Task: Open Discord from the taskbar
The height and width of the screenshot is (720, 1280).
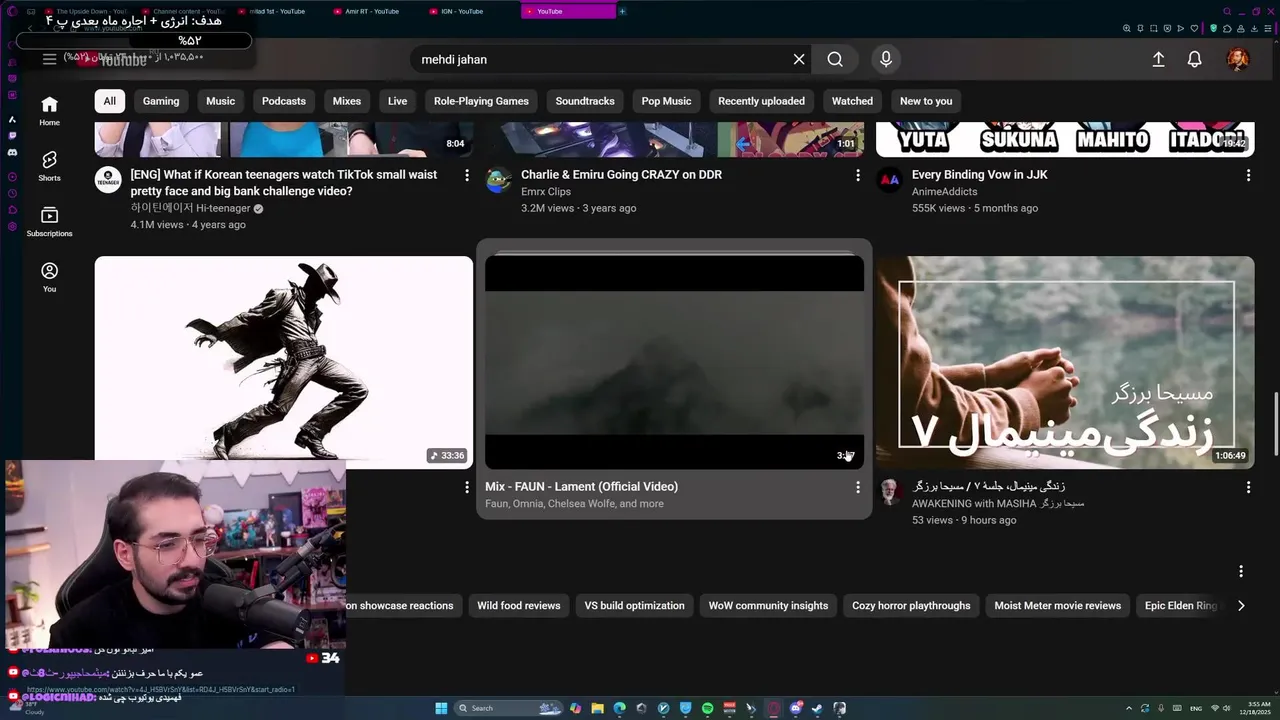Action: coord(795,708)
